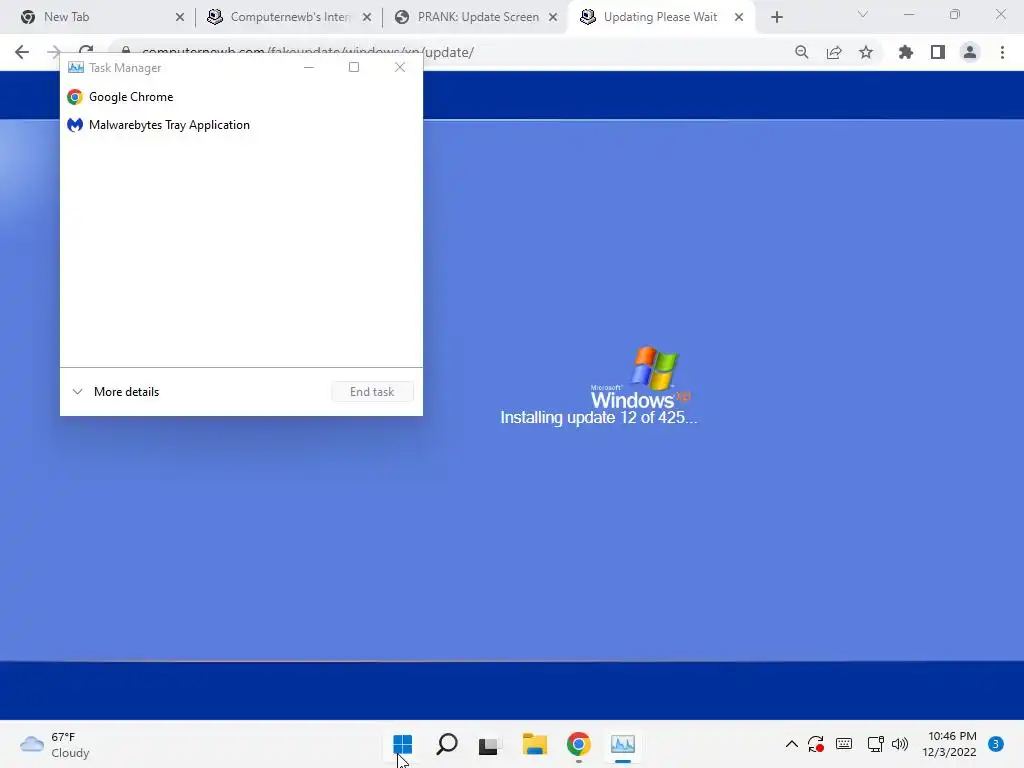Select Malwarebytes Tray Application process
Viewport: 1024px width, 768px height.
click(241, 125)
